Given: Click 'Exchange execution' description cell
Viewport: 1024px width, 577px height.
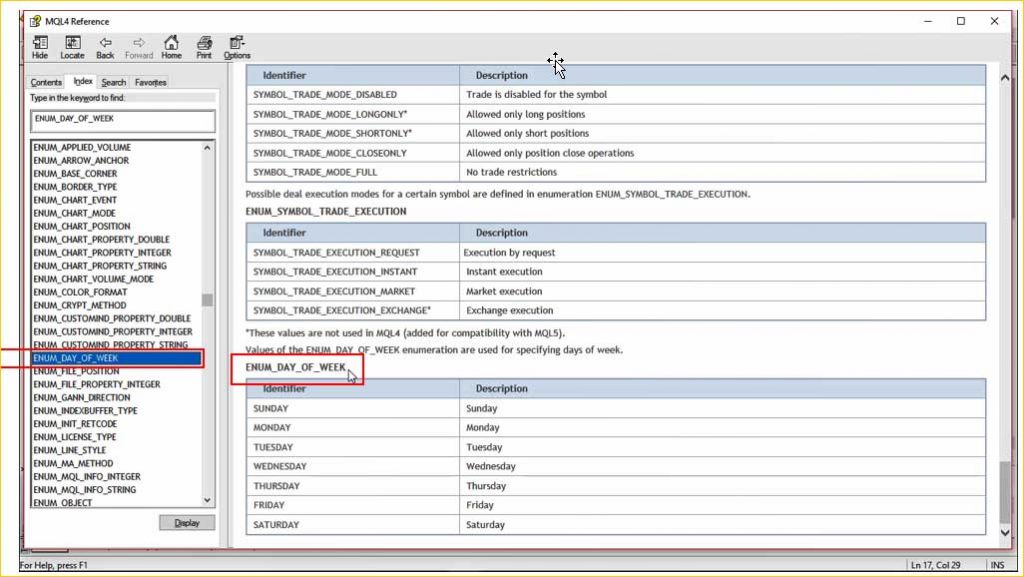Looking at the screenshot, I should [x=722, y=311].
